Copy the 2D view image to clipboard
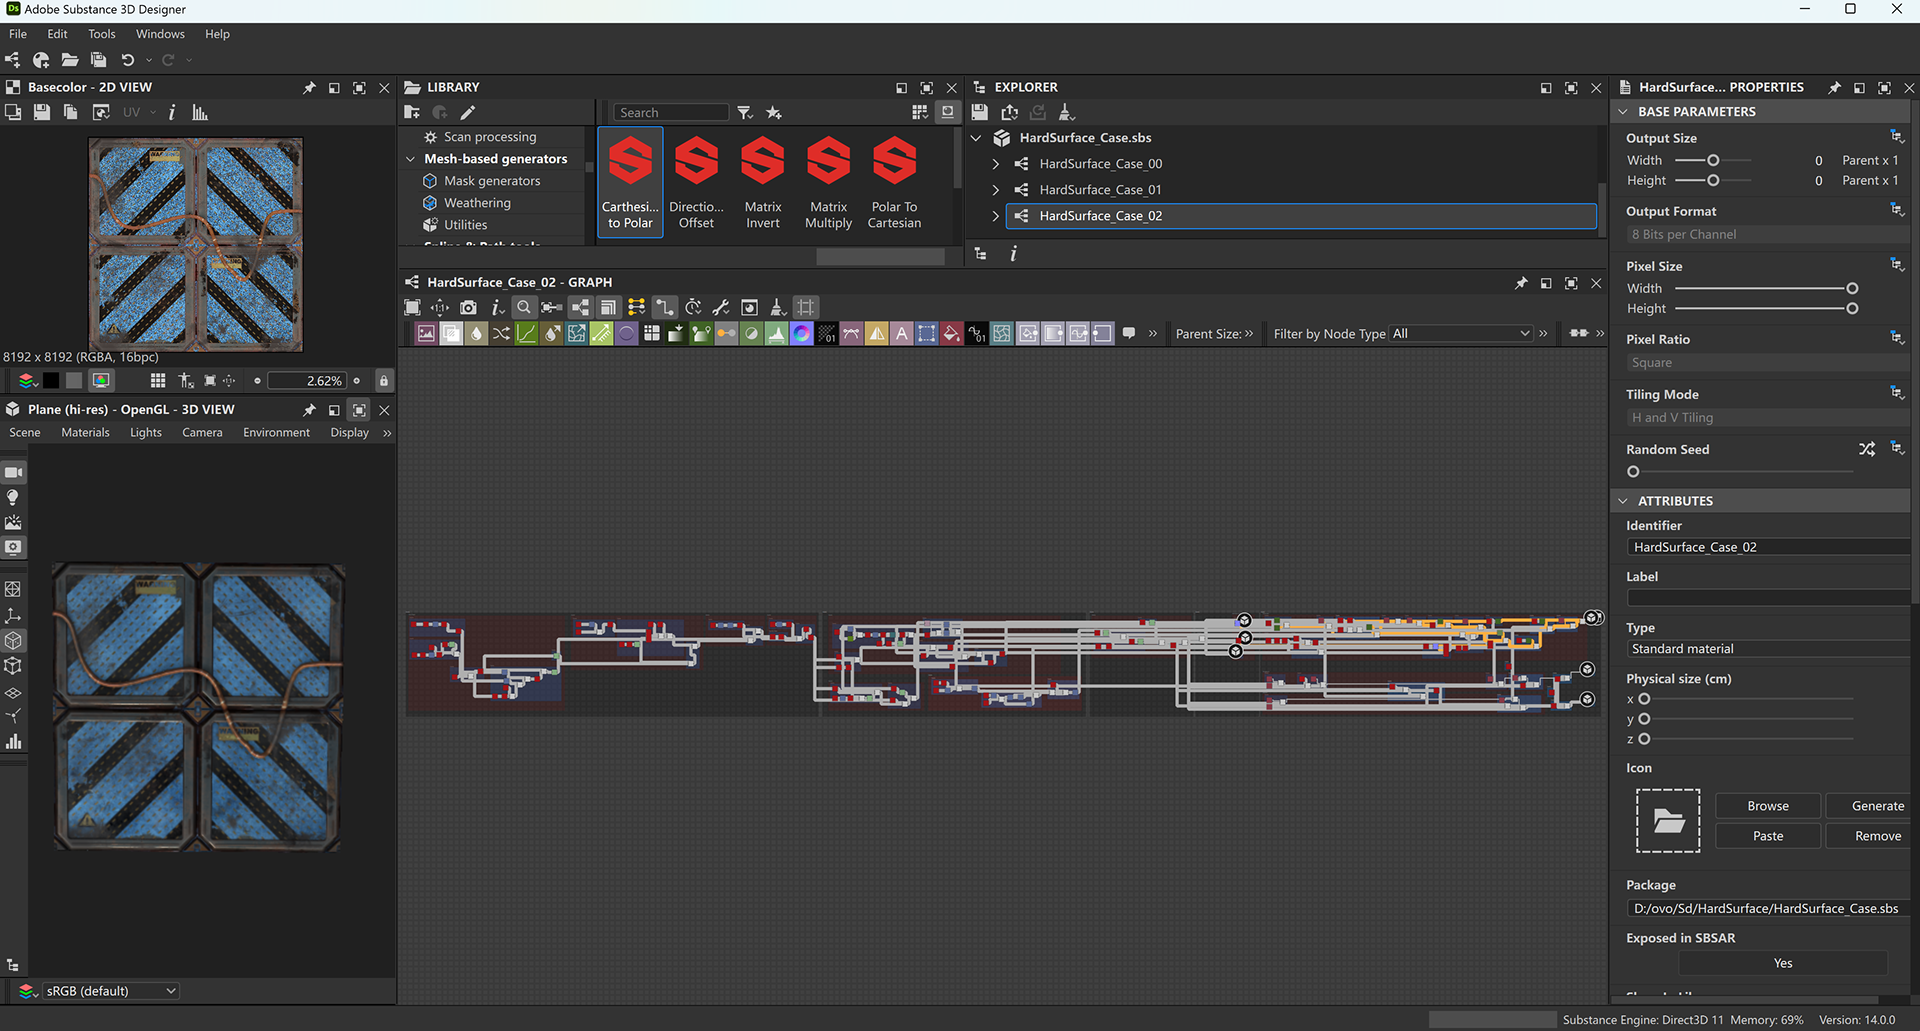The width and height of the screenshot is (1920, 1031). (70, 112)
